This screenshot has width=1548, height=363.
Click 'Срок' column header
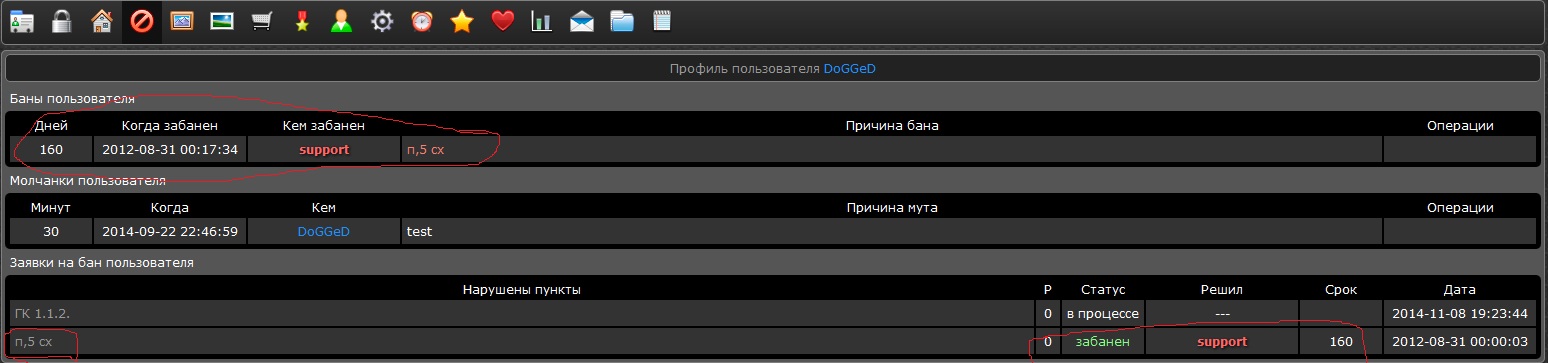click(x=1340, y=290)
